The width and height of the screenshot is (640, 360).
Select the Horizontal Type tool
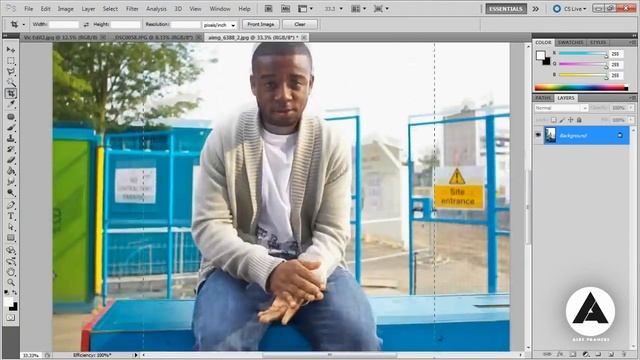click(11, 216)
